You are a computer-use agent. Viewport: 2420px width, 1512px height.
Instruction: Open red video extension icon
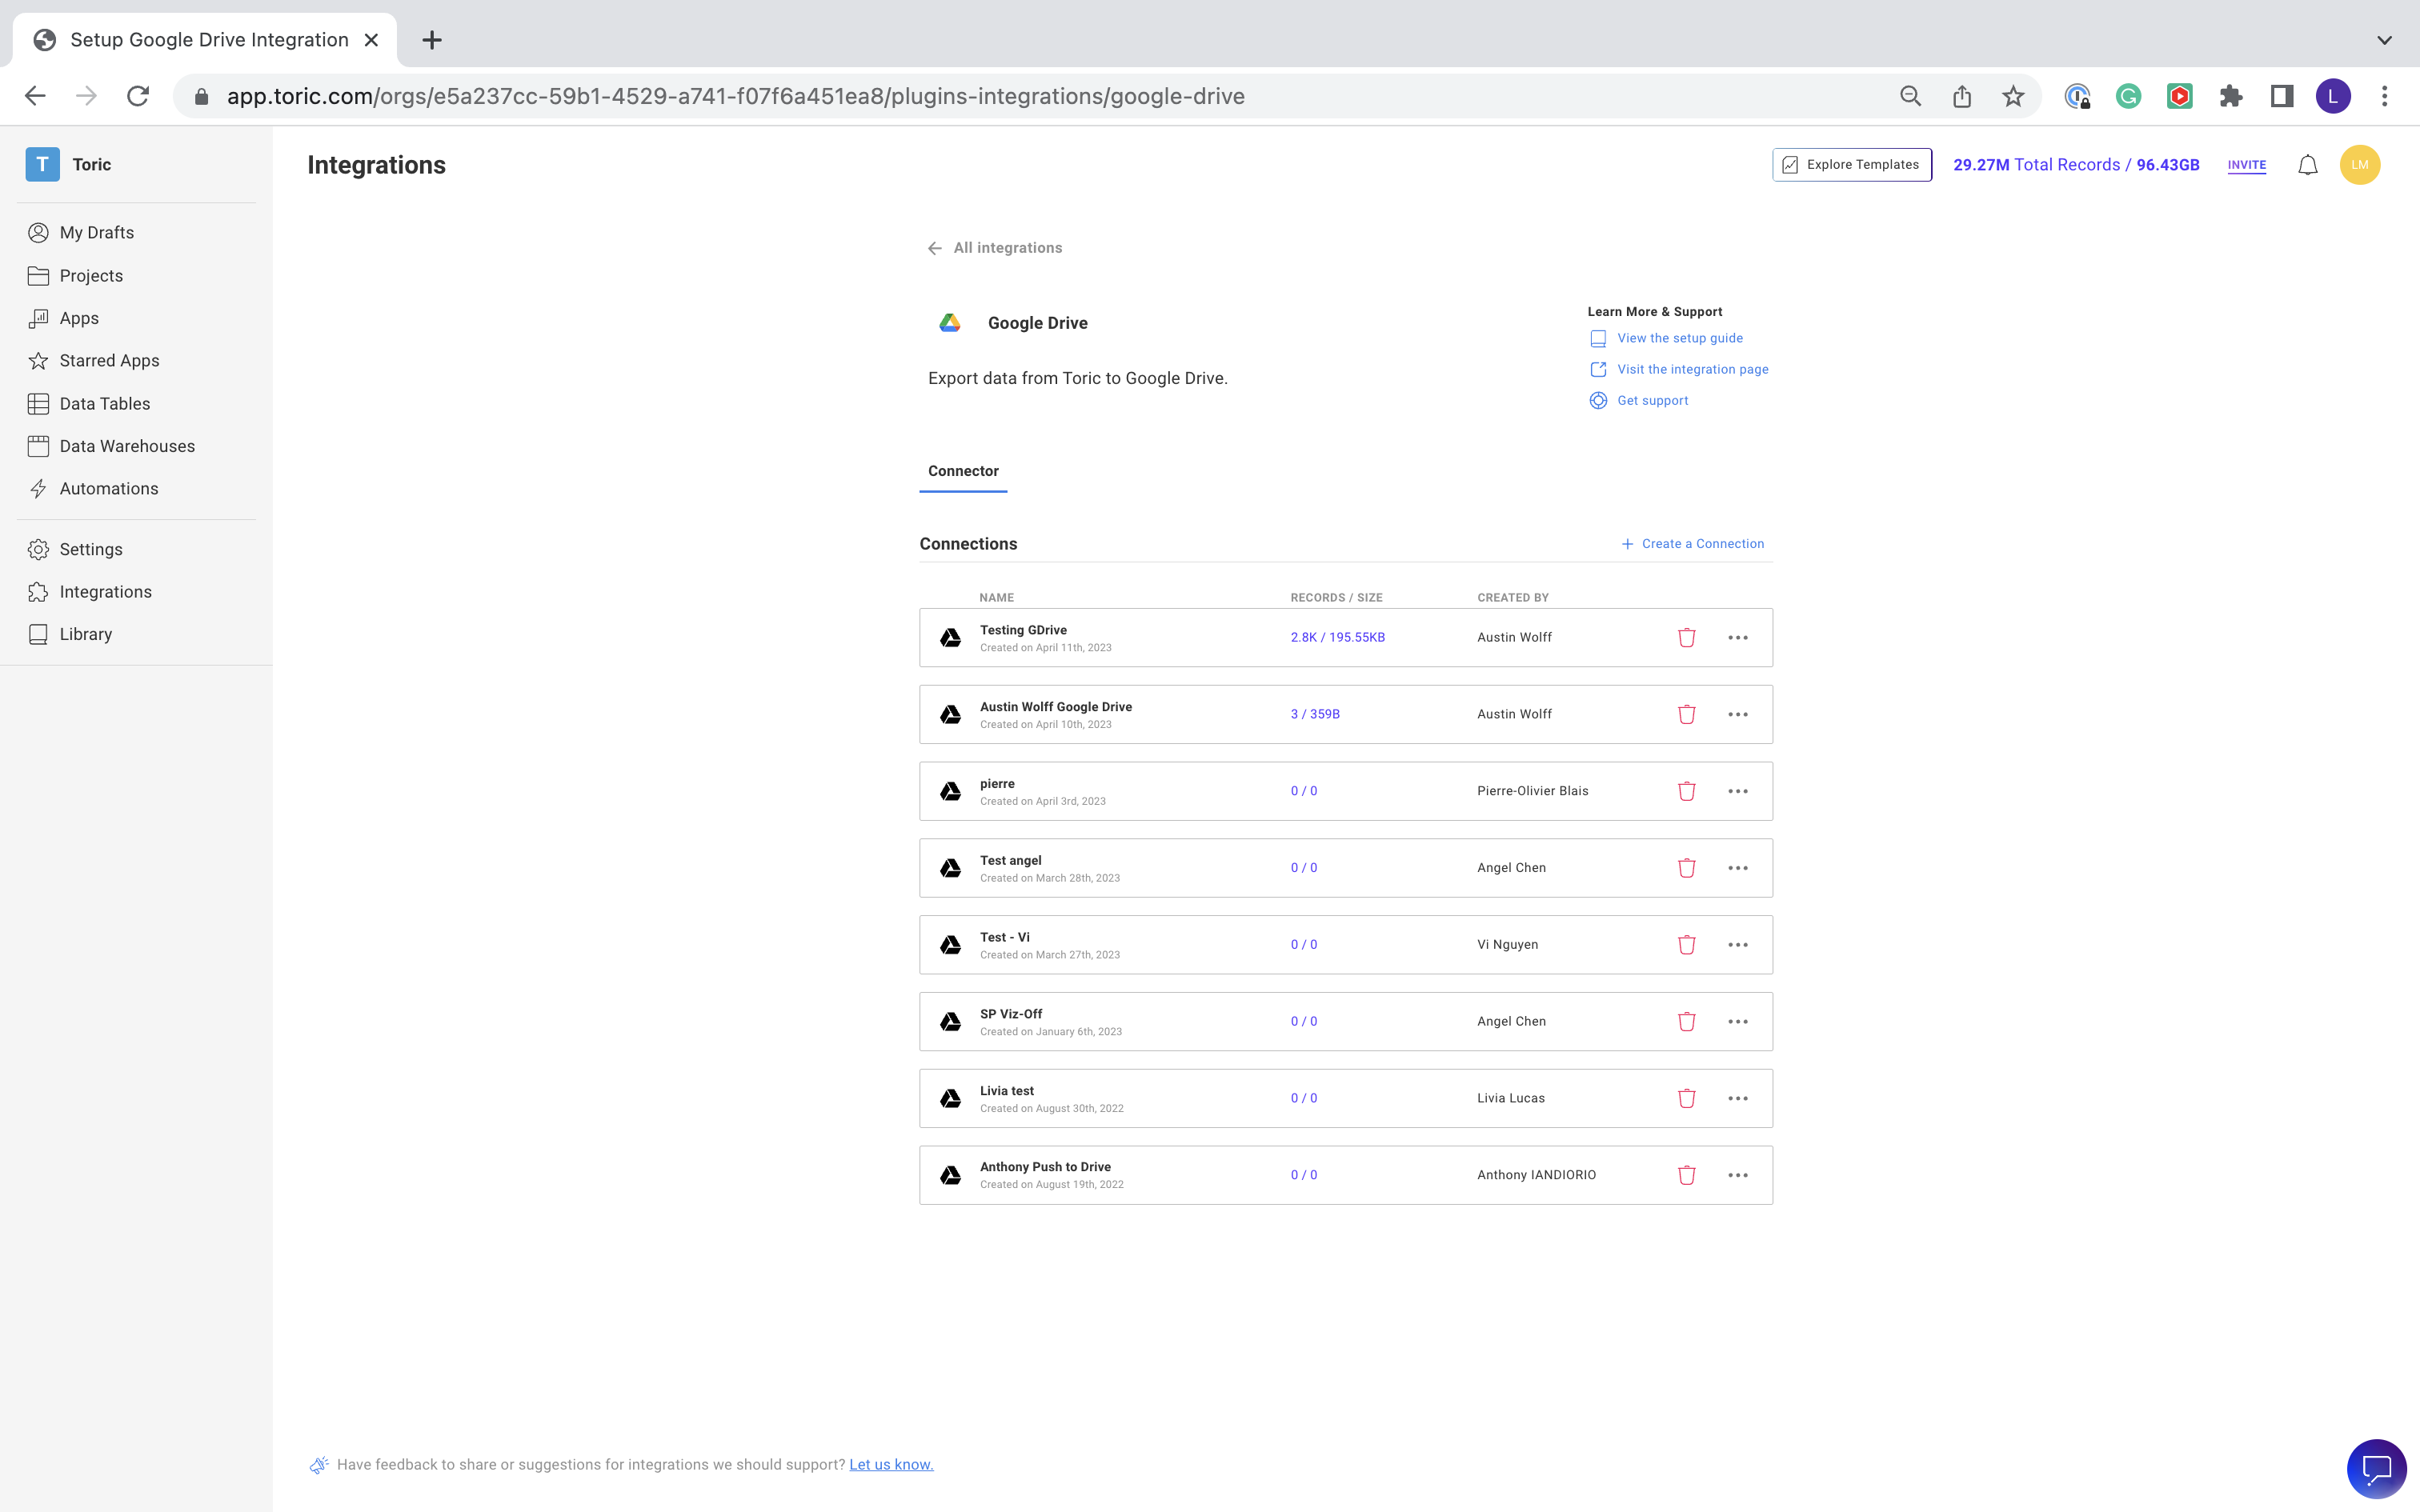(x=2179, y=96)
